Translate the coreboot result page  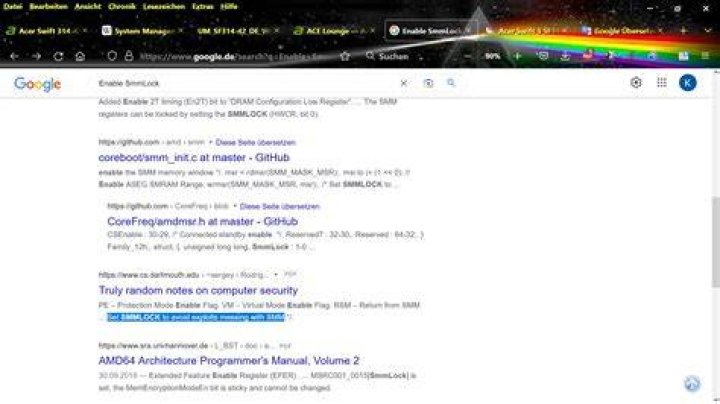(x=255, y=142)
